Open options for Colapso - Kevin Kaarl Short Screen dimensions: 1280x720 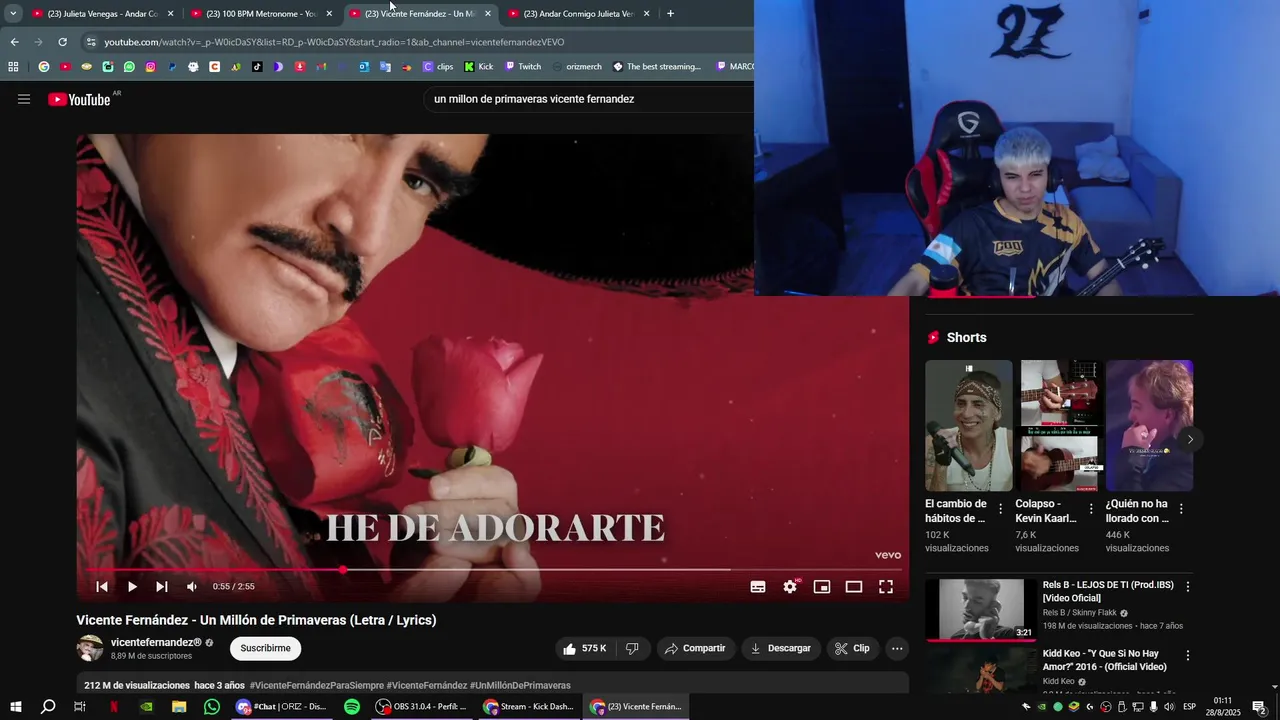1091,509
